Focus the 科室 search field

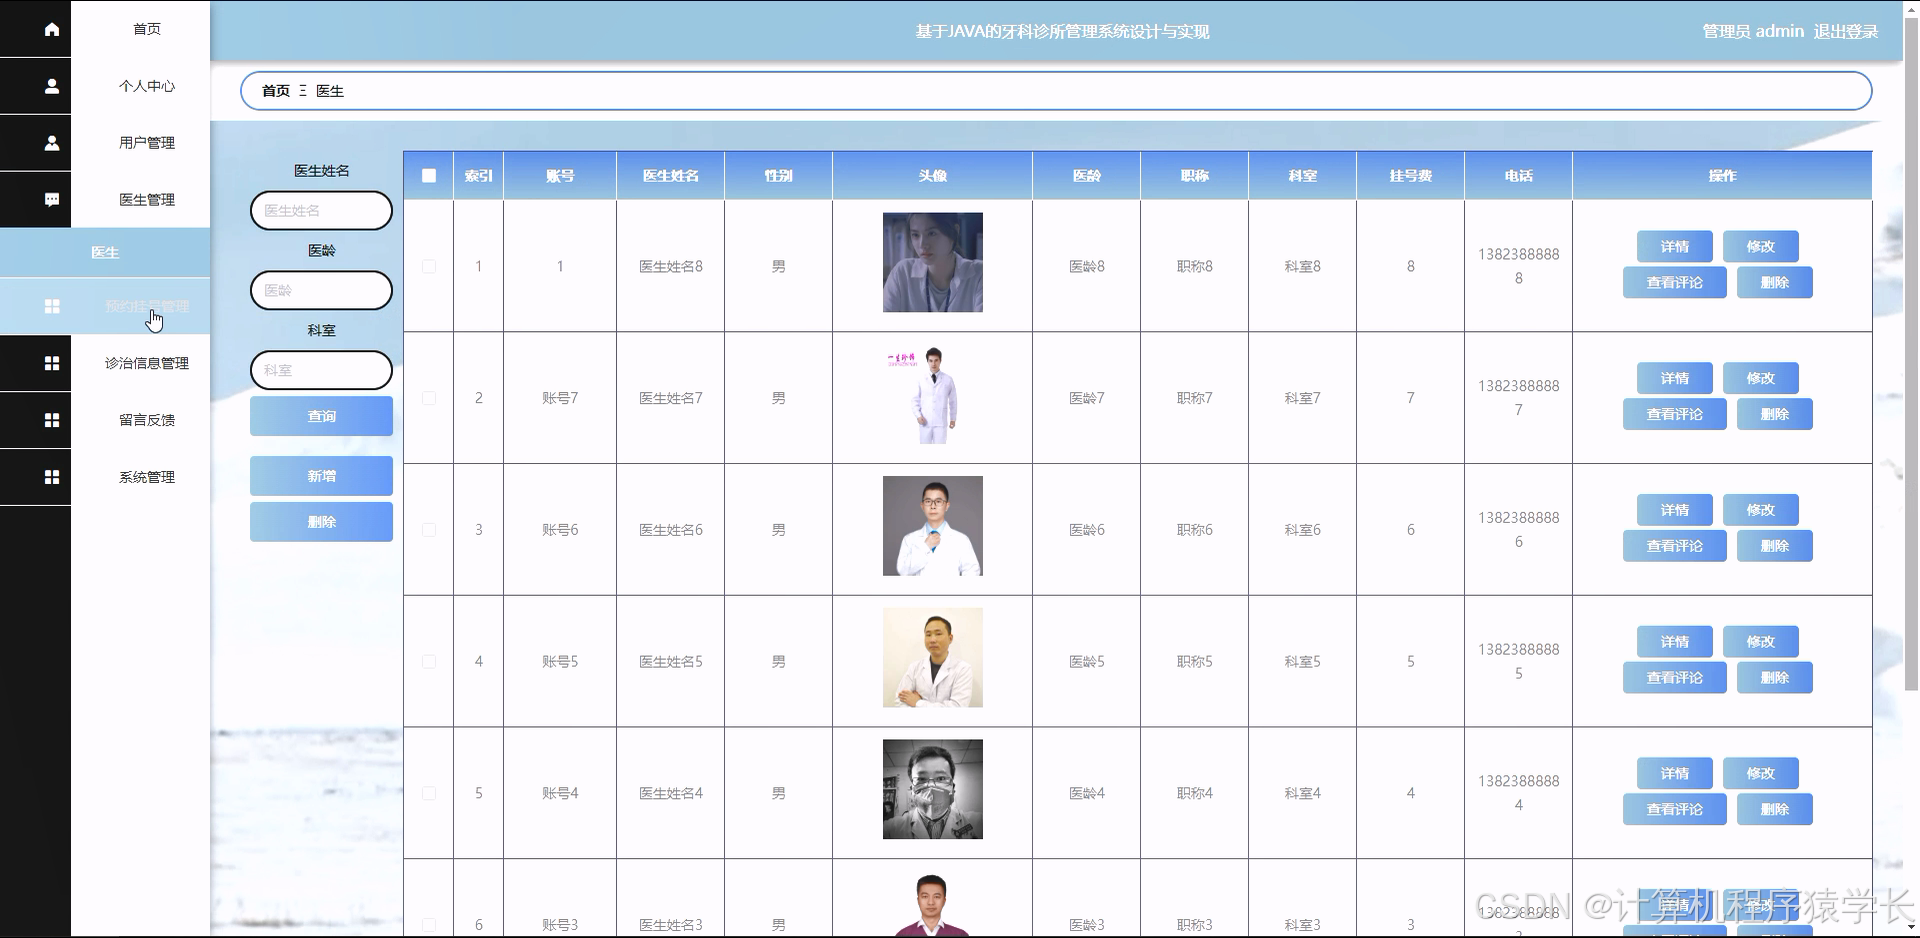(x=321, y=370)
